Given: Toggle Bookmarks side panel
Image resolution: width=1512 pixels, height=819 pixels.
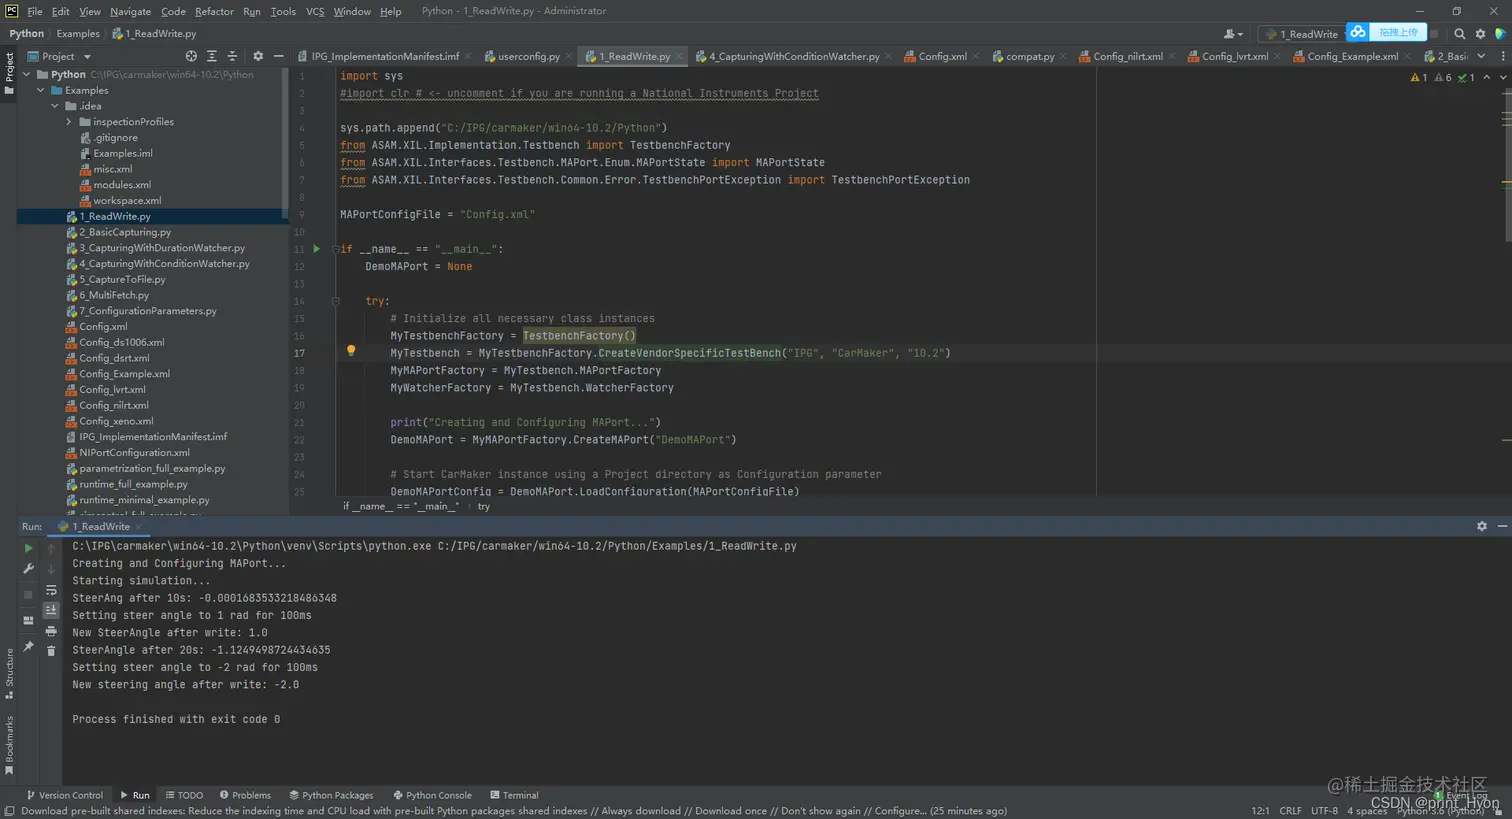Looking at the screenshot, I should (9, 745).
